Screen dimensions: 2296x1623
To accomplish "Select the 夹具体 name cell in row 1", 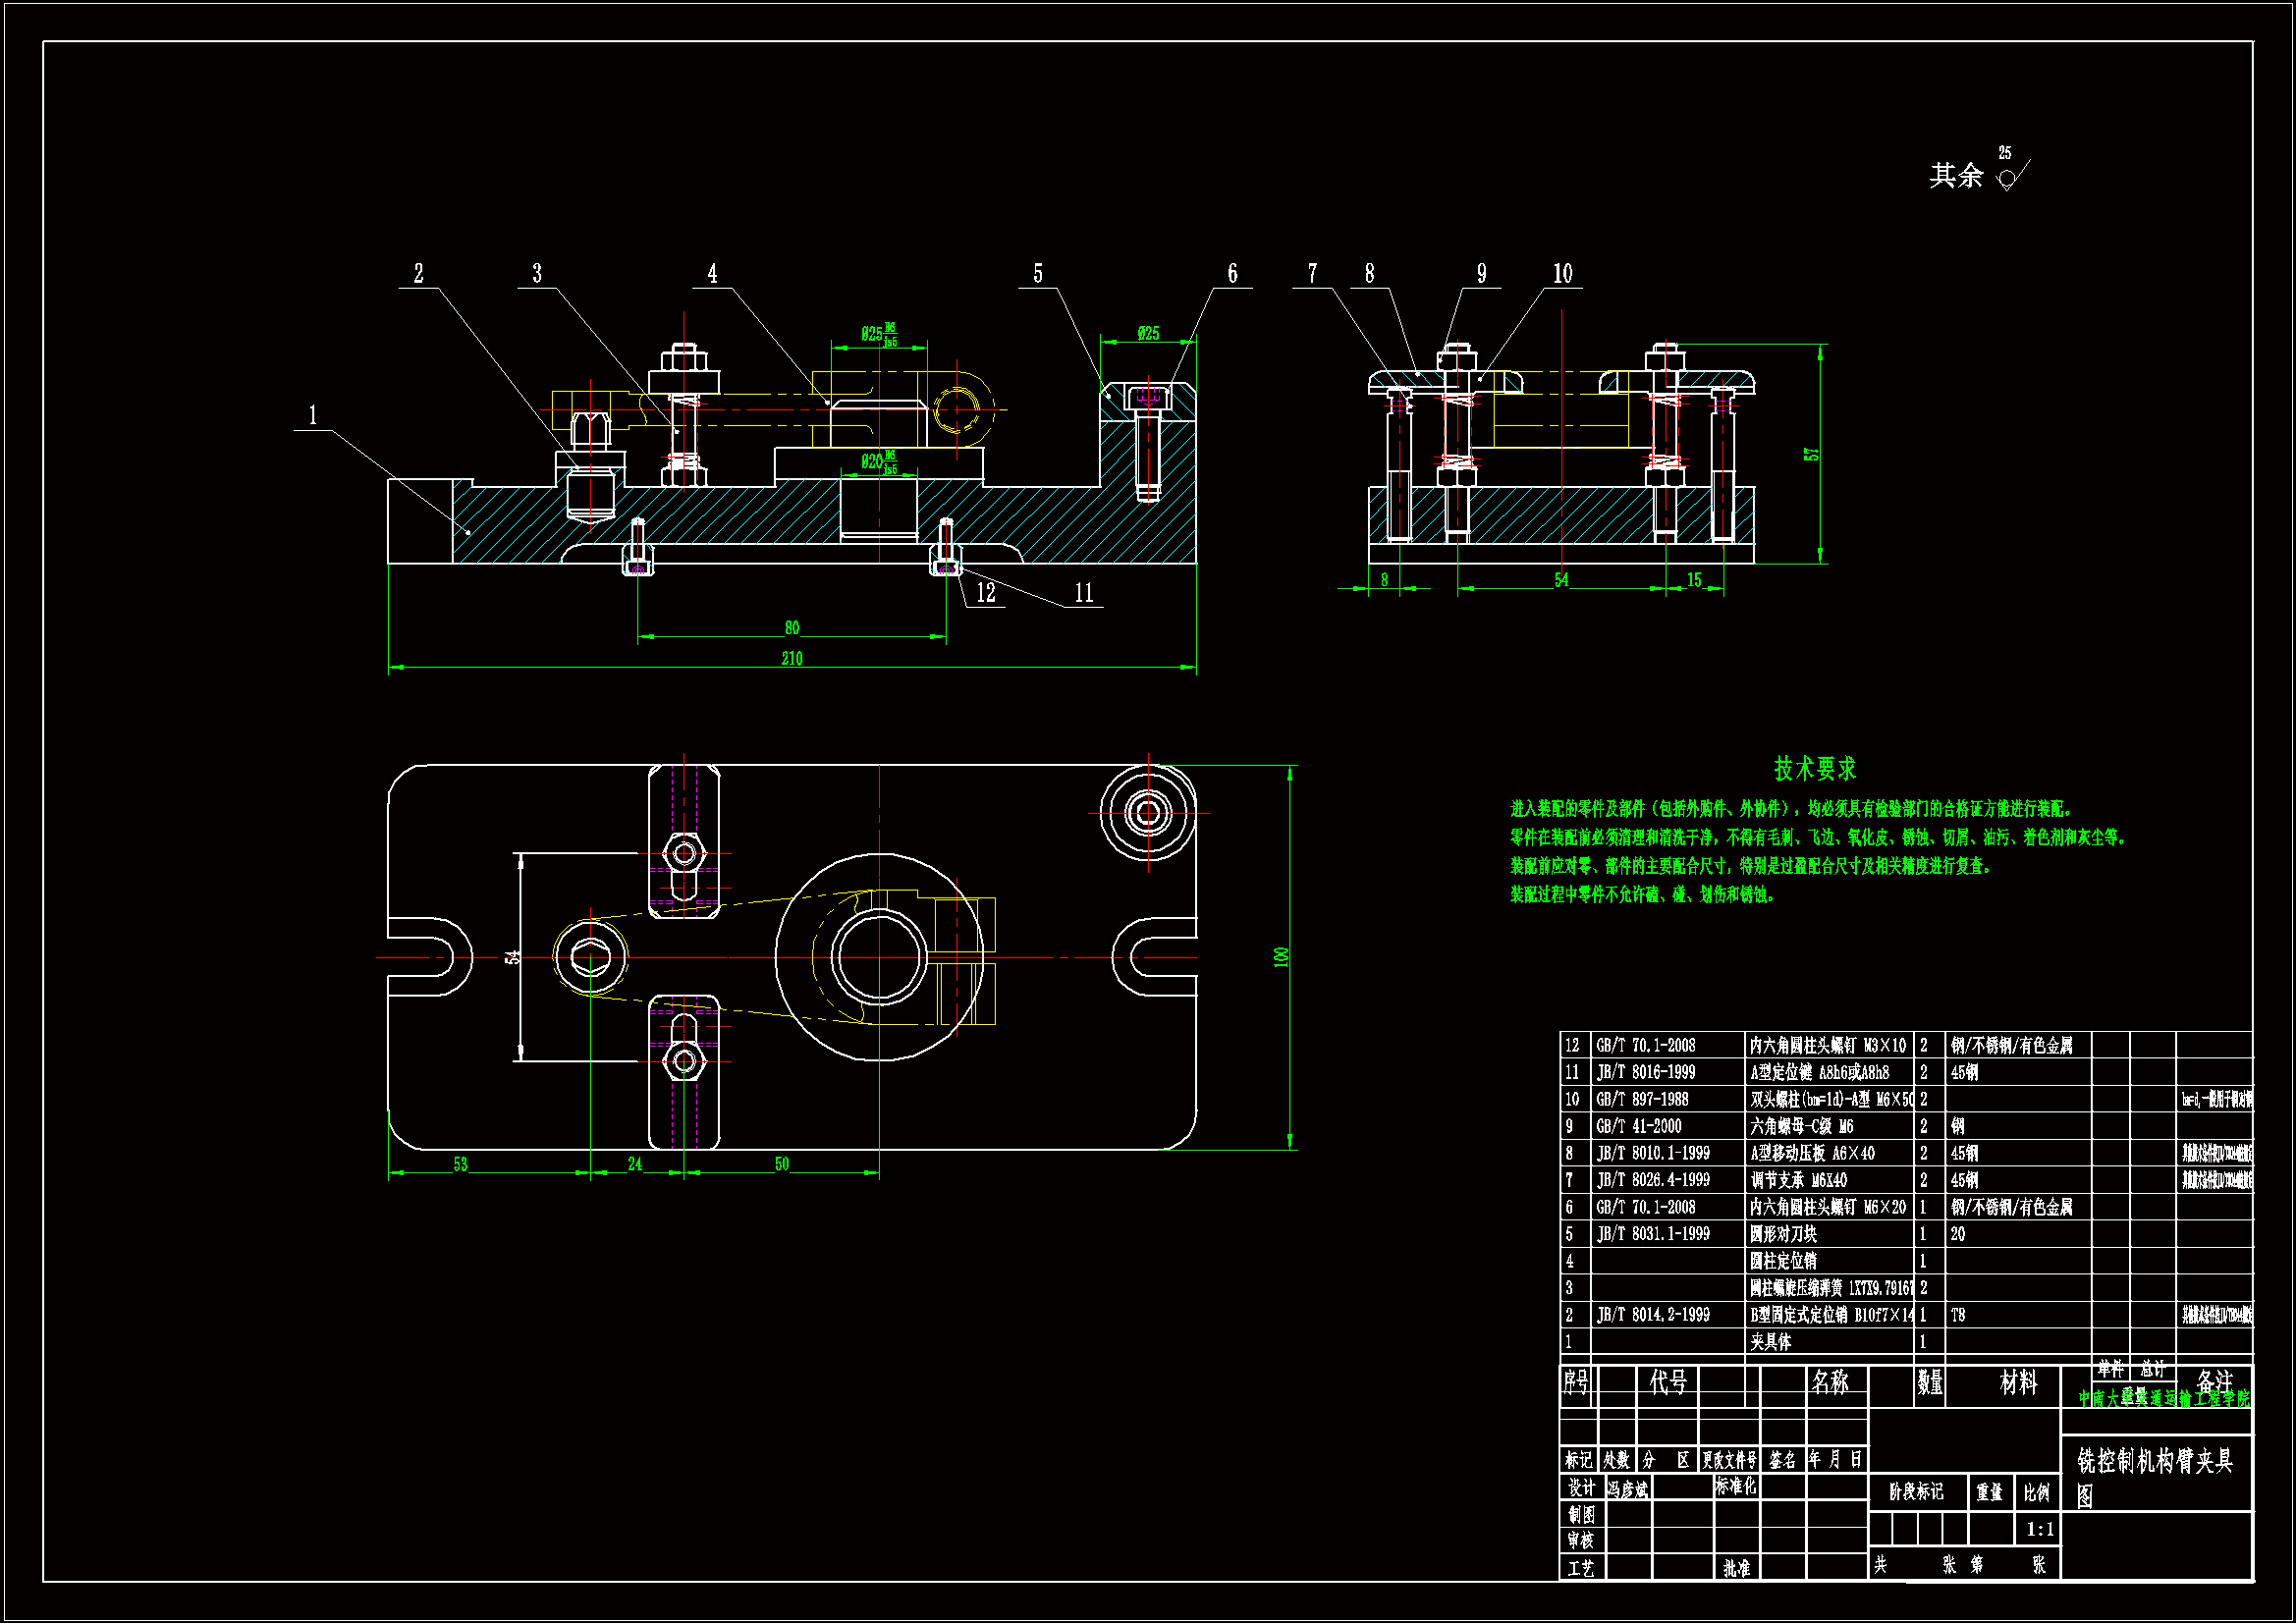I will 1770,1341.
